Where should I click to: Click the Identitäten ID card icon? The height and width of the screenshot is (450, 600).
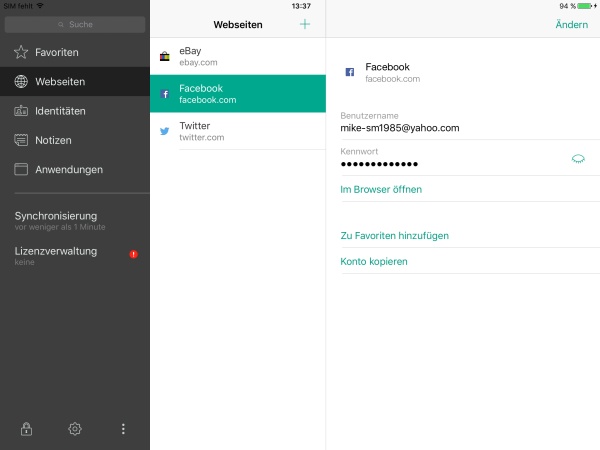click(21, 111)
